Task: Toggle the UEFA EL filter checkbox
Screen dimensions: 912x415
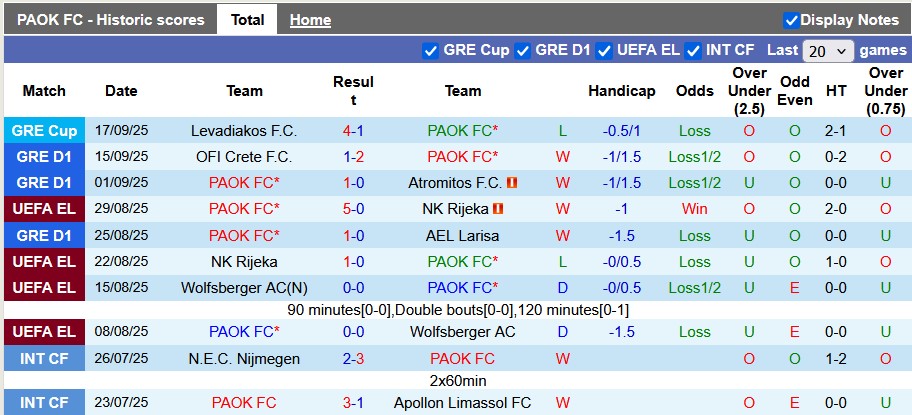Action: (x=605, y=50)
